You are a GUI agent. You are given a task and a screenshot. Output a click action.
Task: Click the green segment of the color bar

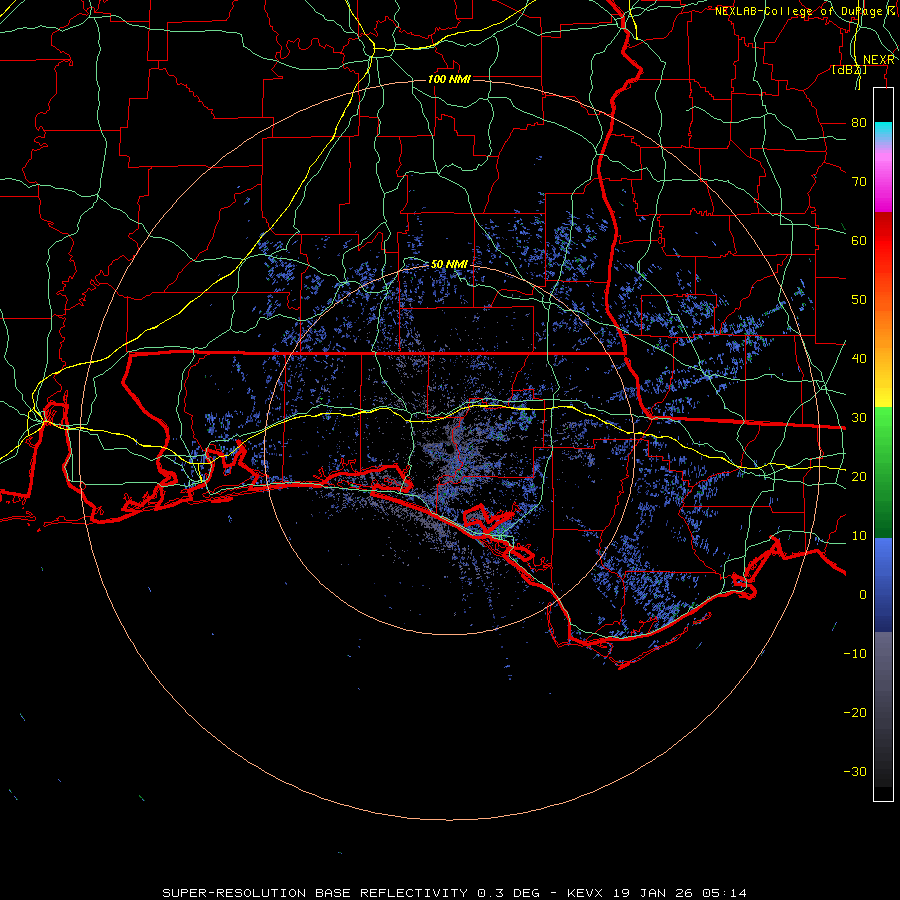883,472
